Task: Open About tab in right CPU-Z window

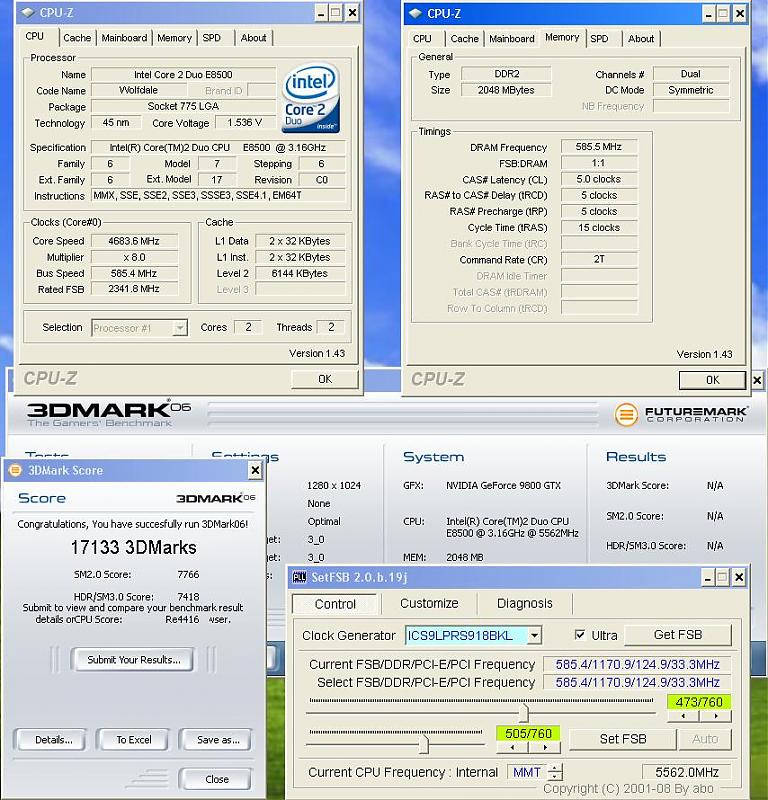Action: pyautogui.click(x=641, y=39)
